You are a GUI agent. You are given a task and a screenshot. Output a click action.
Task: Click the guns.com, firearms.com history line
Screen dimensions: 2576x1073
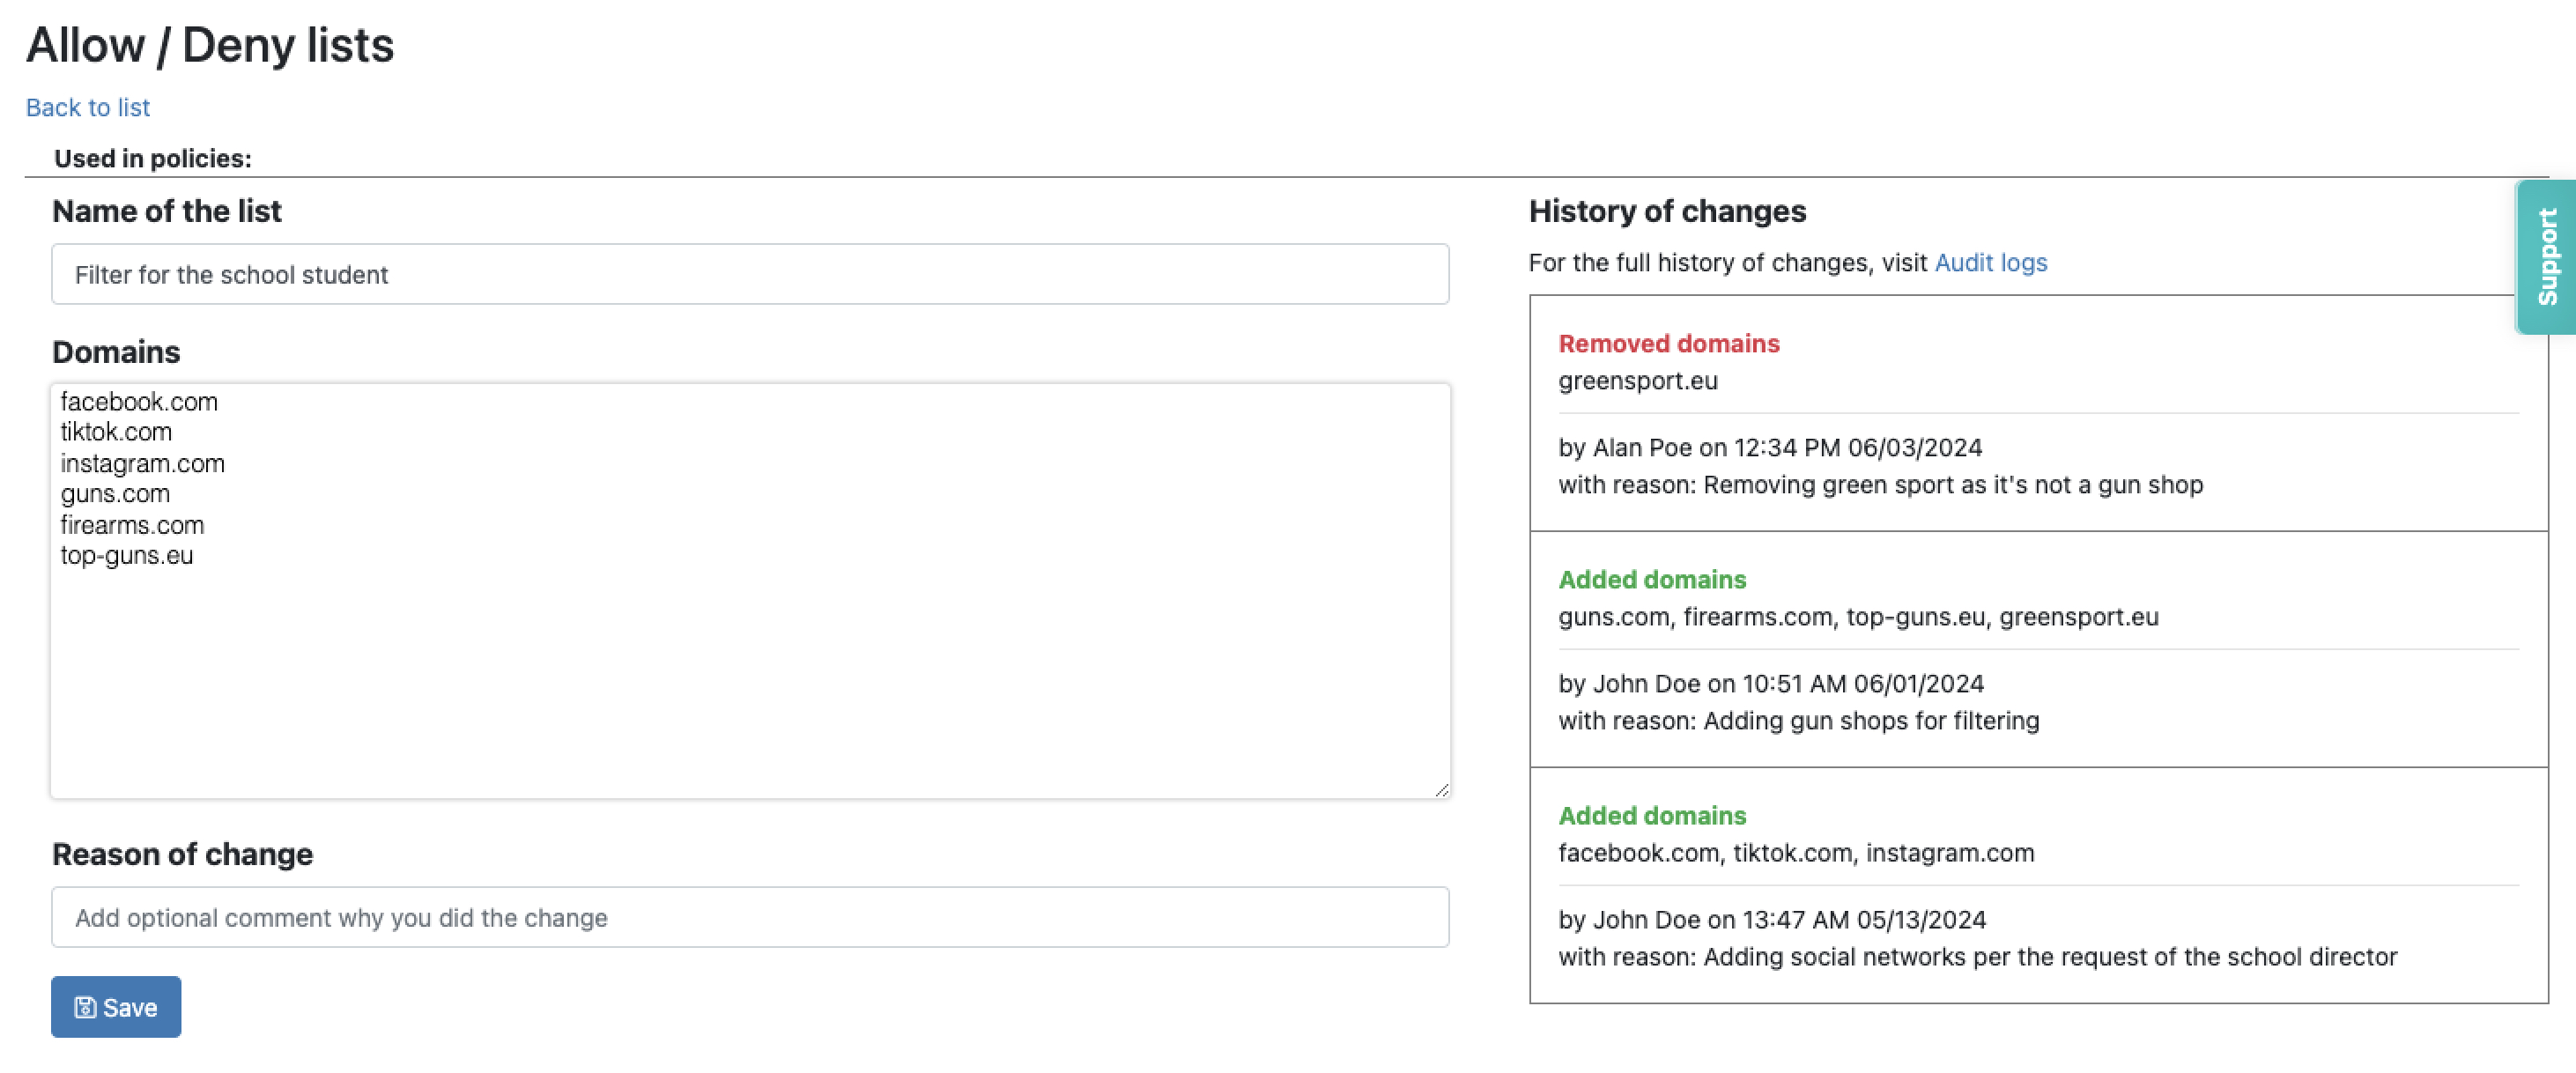coord(1858,617)
